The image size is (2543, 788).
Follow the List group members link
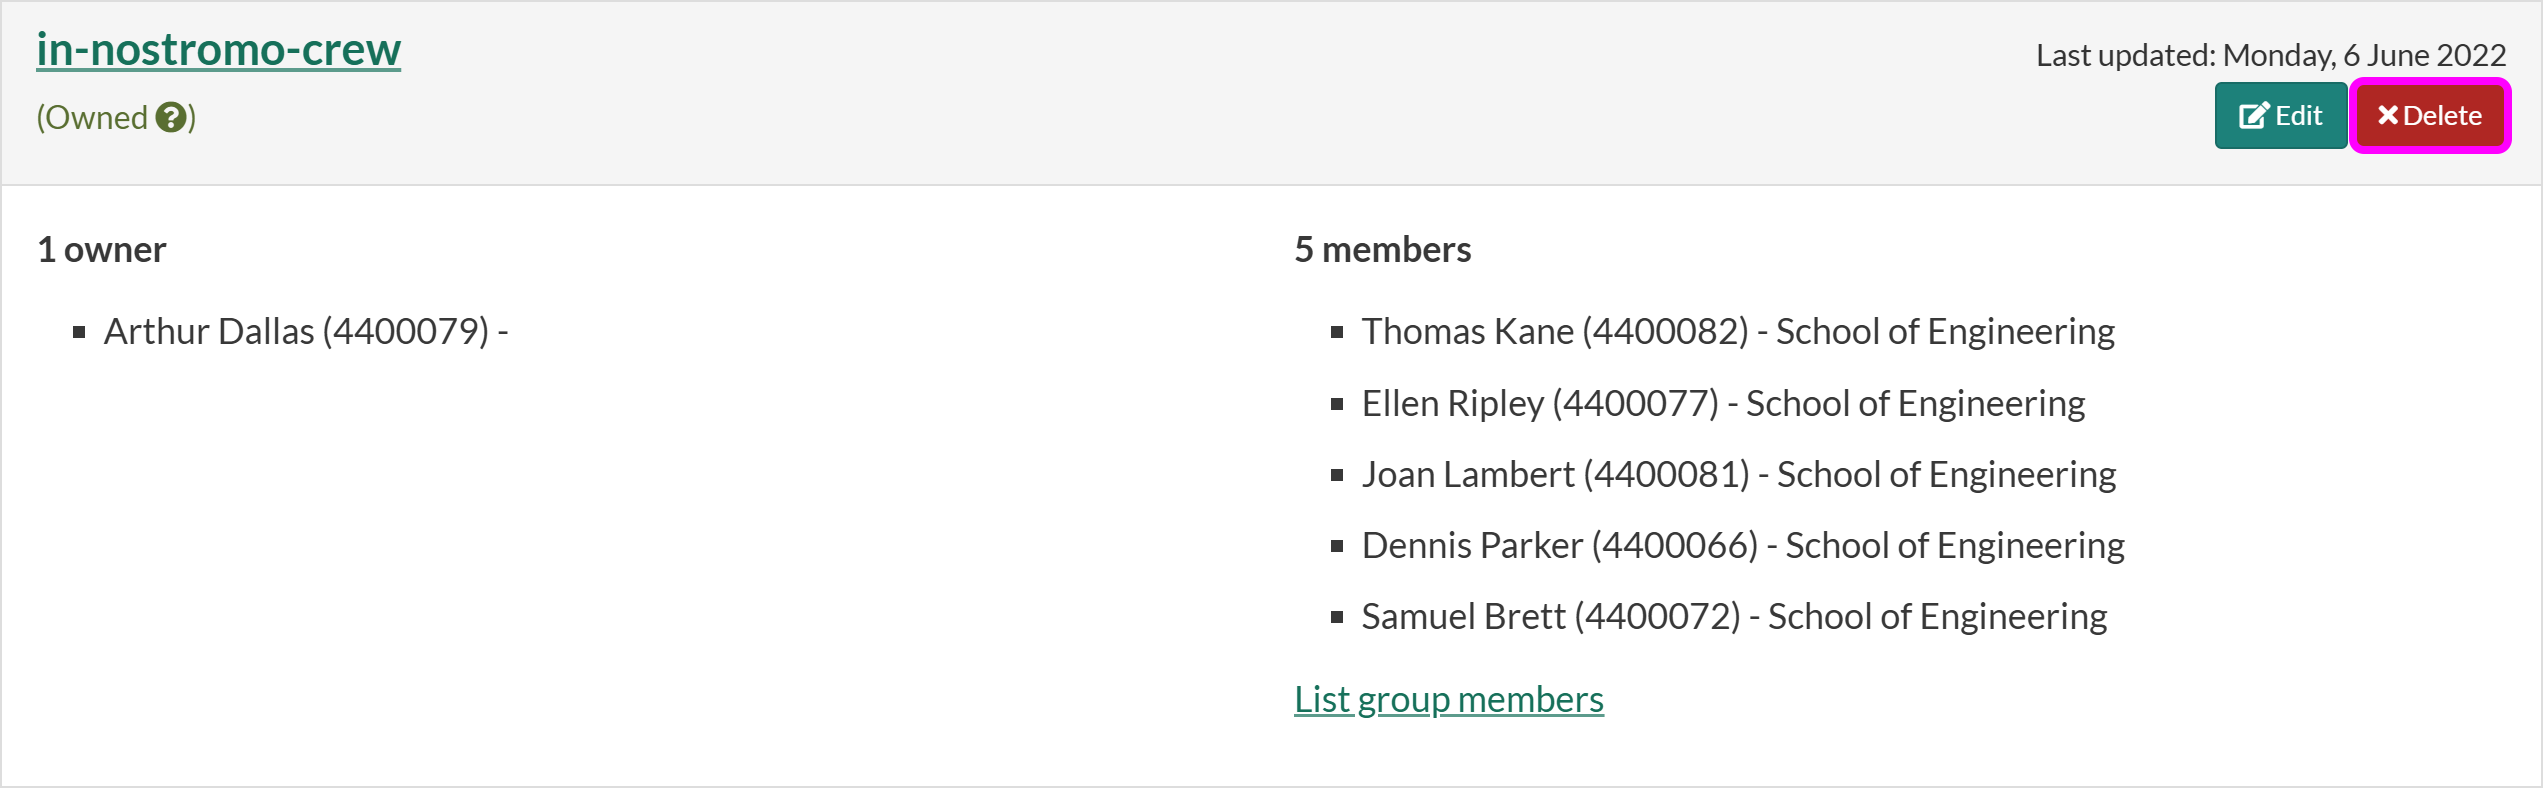tap(1448, 699)
